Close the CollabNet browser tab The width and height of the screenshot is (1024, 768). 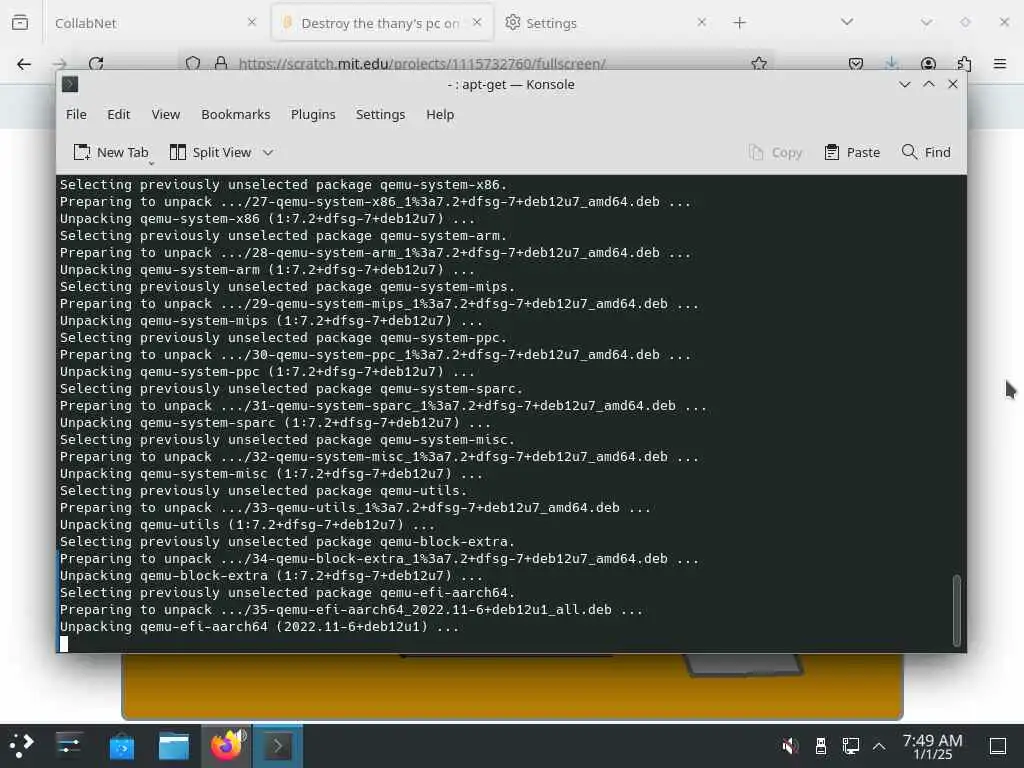(x=252, y=22)
